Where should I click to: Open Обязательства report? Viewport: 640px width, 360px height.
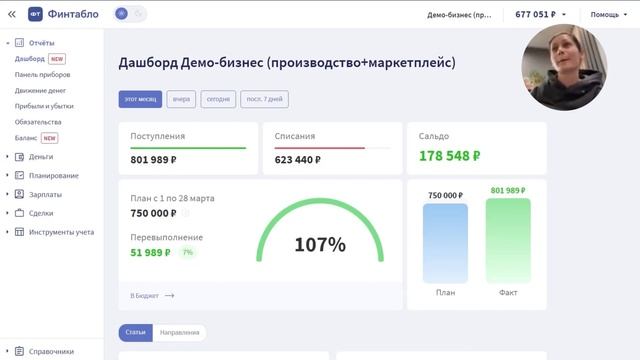click(38, 122)
